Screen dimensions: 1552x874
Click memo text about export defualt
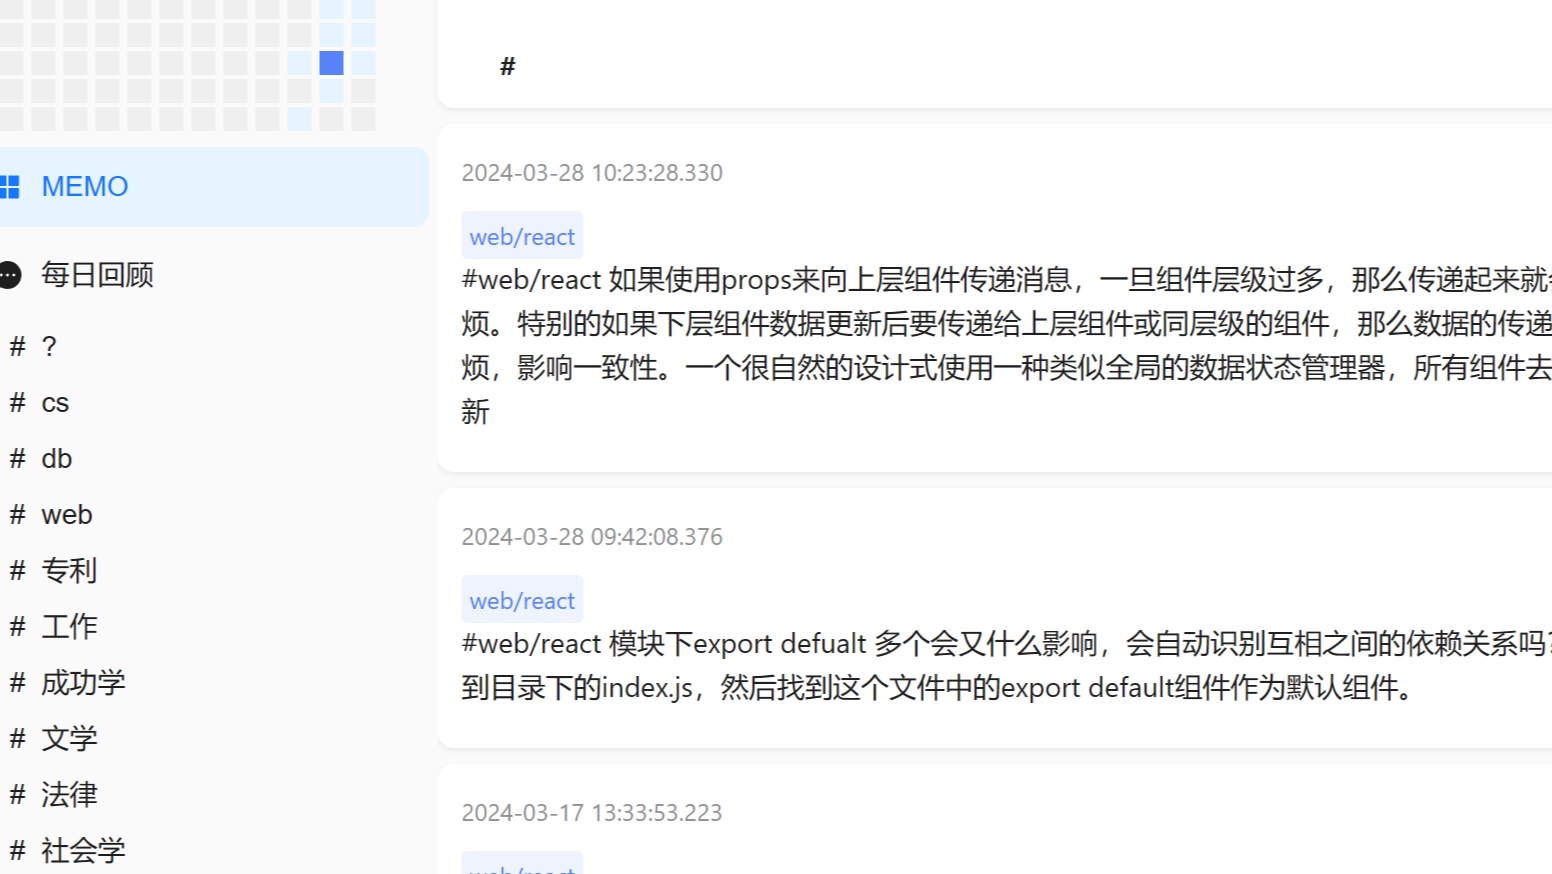(1006, 666)
